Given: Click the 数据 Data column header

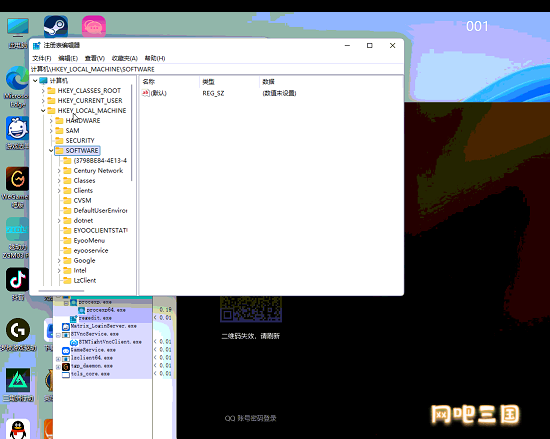Looking at the screenshot, I should point(331,82).
